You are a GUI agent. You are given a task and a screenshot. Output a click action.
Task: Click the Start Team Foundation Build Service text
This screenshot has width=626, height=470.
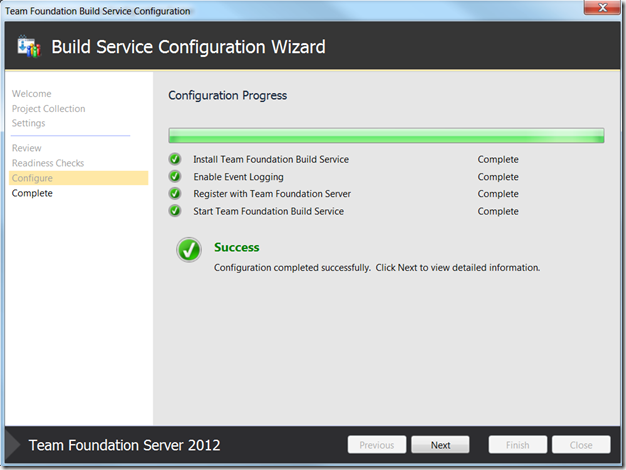(268, 211)
